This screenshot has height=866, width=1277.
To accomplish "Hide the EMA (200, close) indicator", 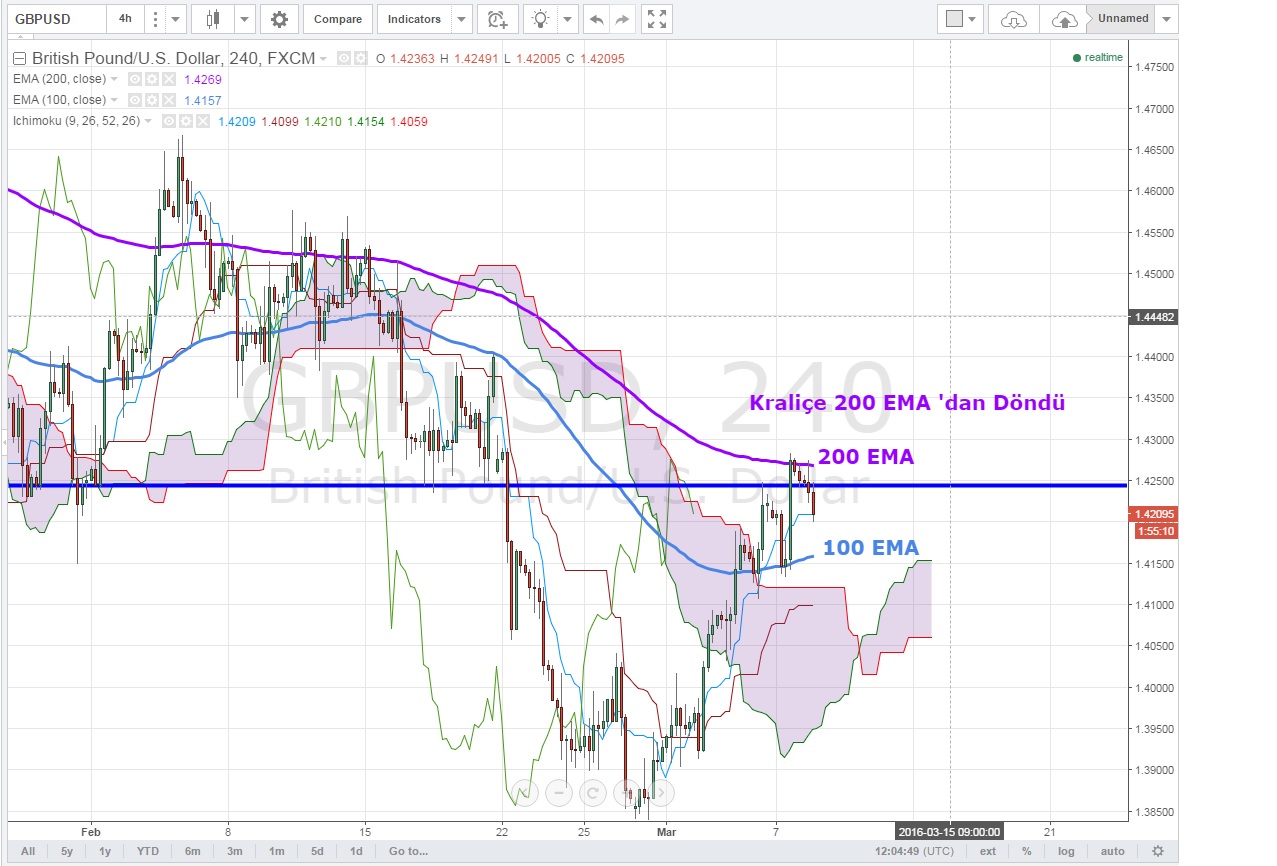I will (135, 79).
